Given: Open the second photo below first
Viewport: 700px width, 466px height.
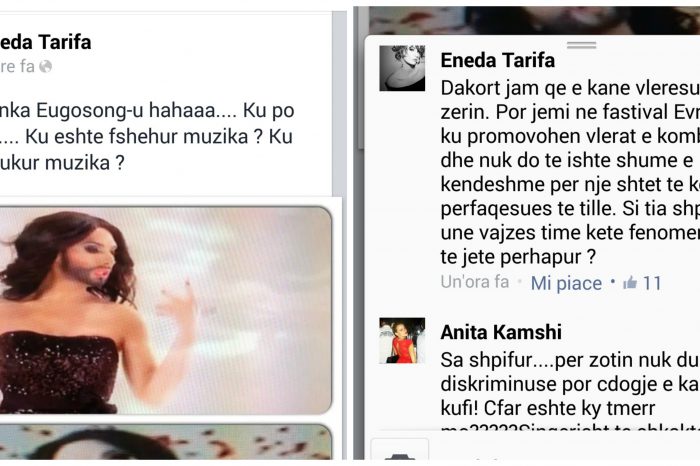Looking at the screenshot, I should (166, 442).
